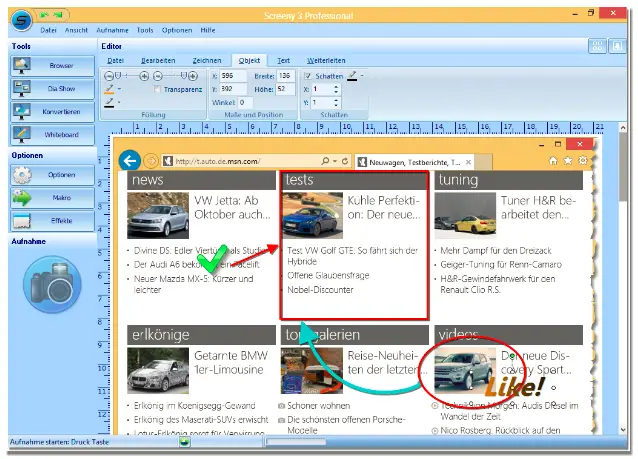Decrease Schatten Y value with down arrow
Screen dimensions: 638x459
click(336, 105)
